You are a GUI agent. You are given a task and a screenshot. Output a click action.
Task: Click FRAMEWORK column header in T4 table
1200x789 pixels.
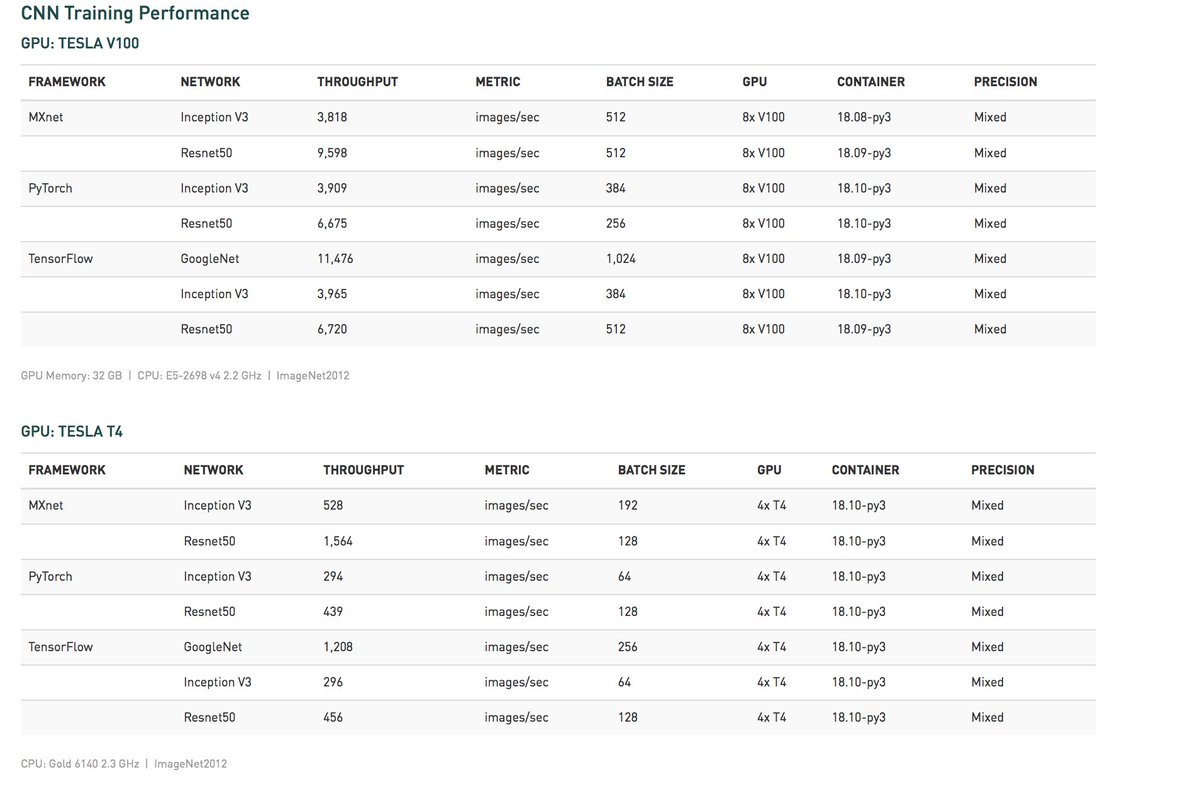pos(66,470)
